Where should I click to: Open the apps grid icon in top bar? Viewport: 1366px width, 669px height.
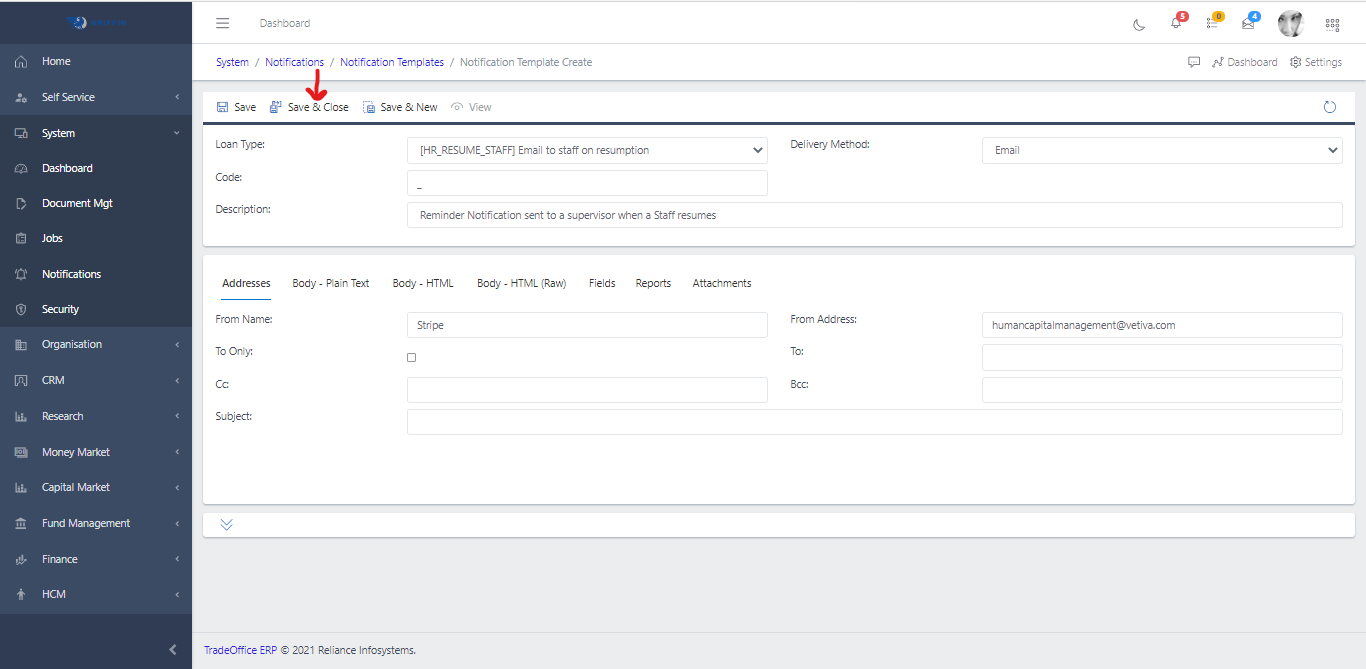click(1332, 23)
